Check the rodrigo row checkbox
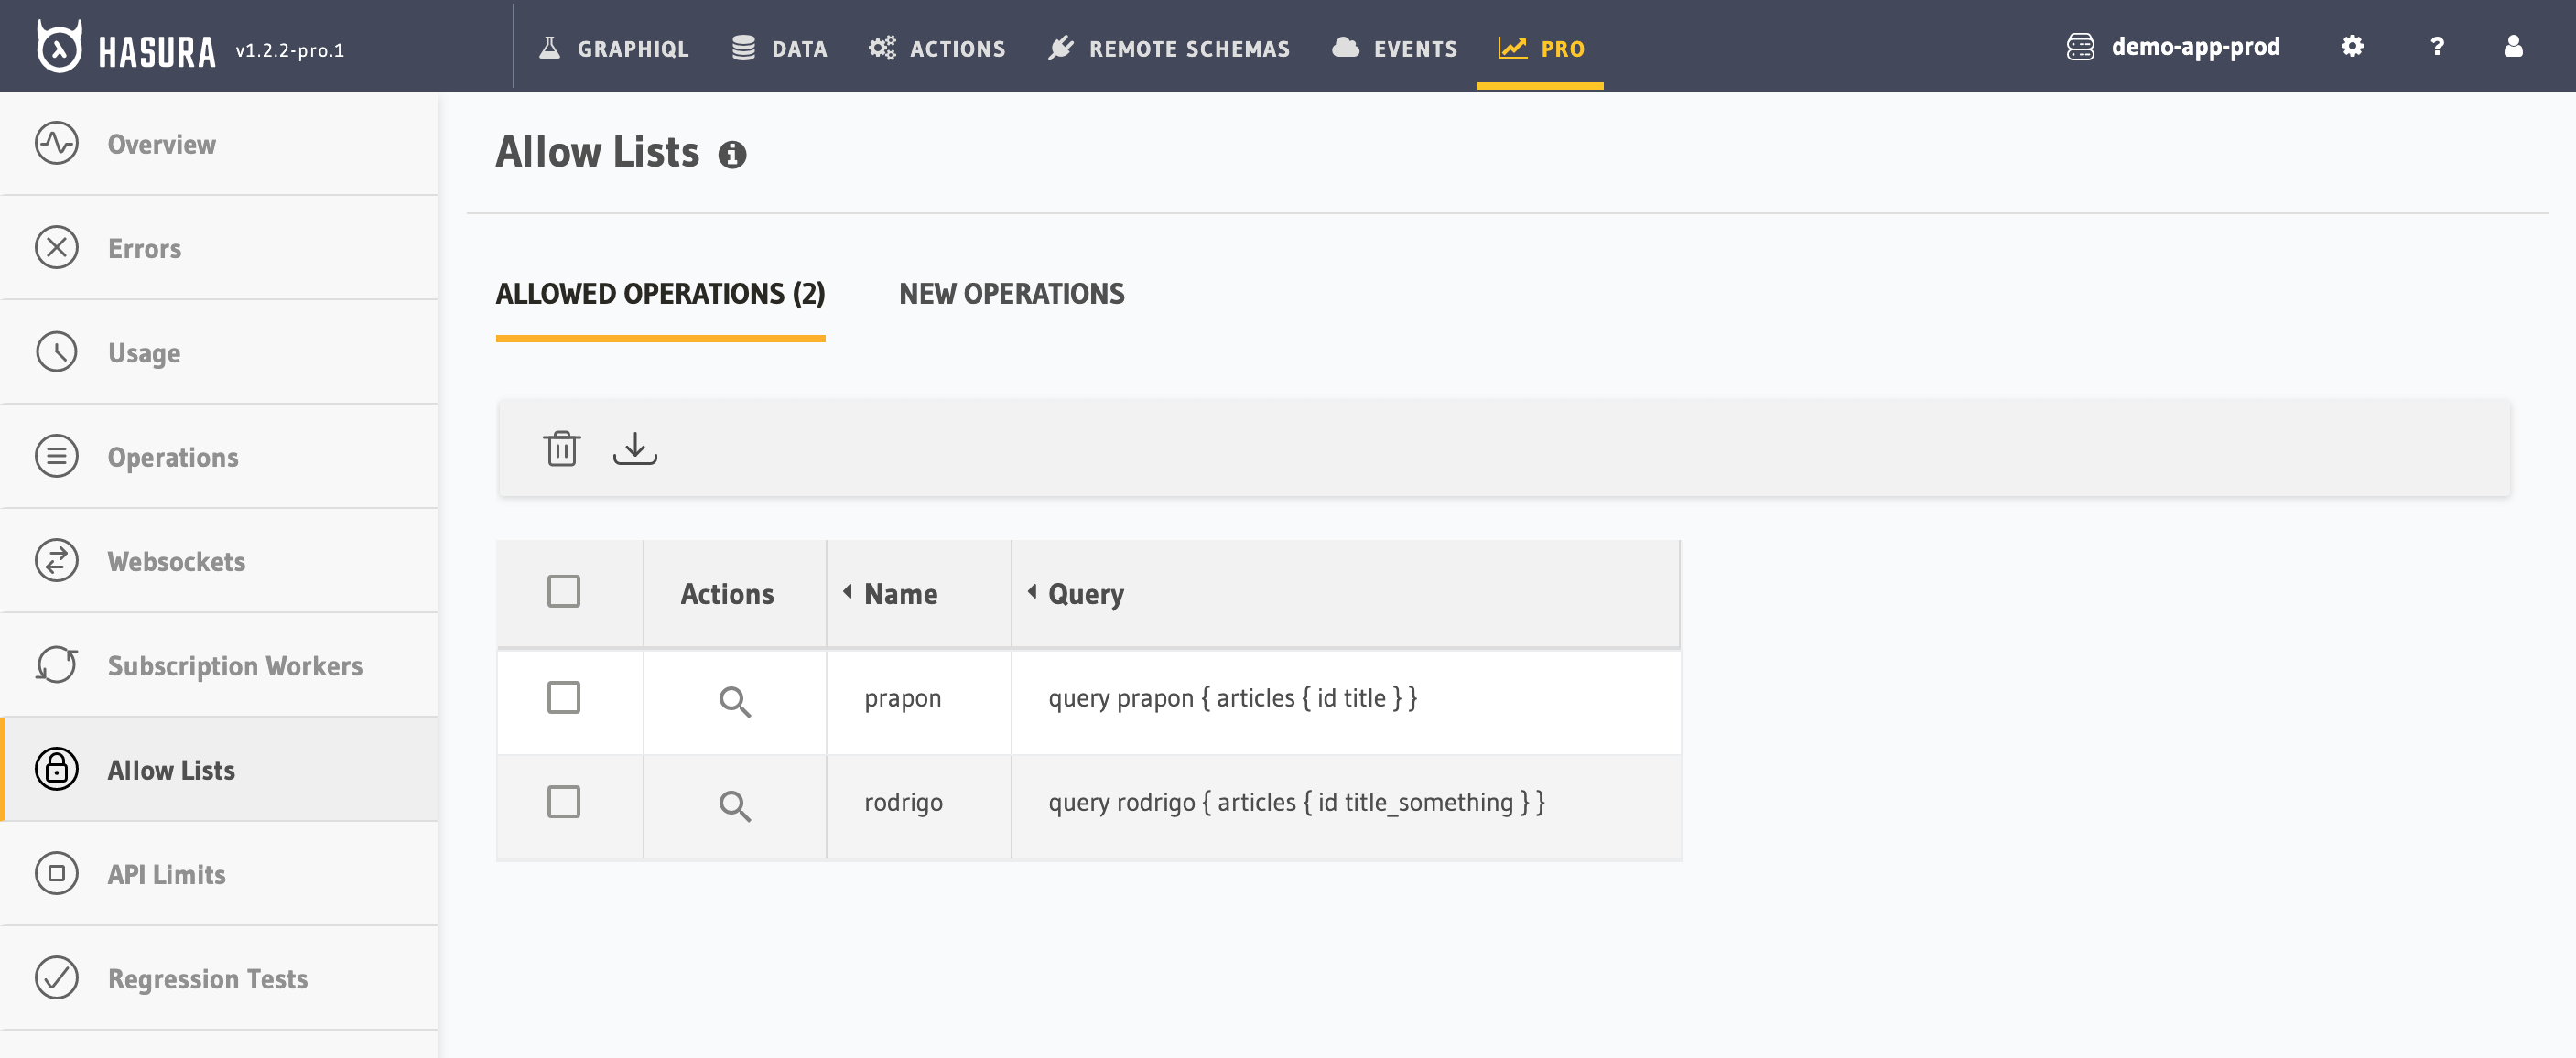The width and height of the screenshot is (2576, 1058). tap(563, 801)
